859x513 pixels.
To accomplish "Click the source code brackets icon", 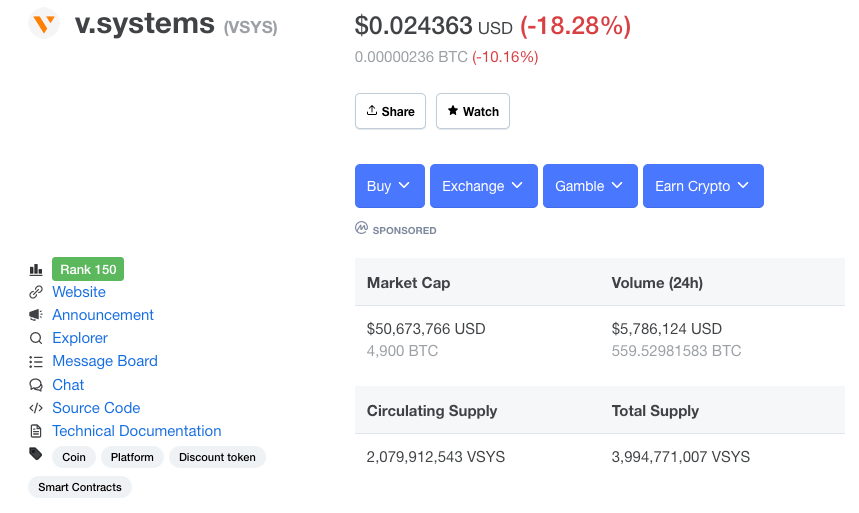I will [x=36, y=408].
